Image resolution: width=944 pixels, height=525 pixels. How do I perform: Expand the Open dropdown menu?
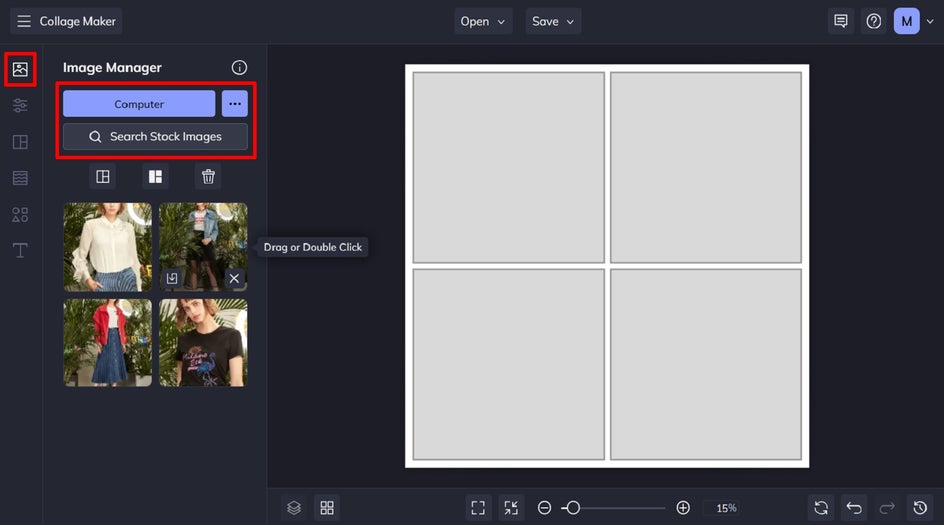pyautogui.click(x=484, y=21)
